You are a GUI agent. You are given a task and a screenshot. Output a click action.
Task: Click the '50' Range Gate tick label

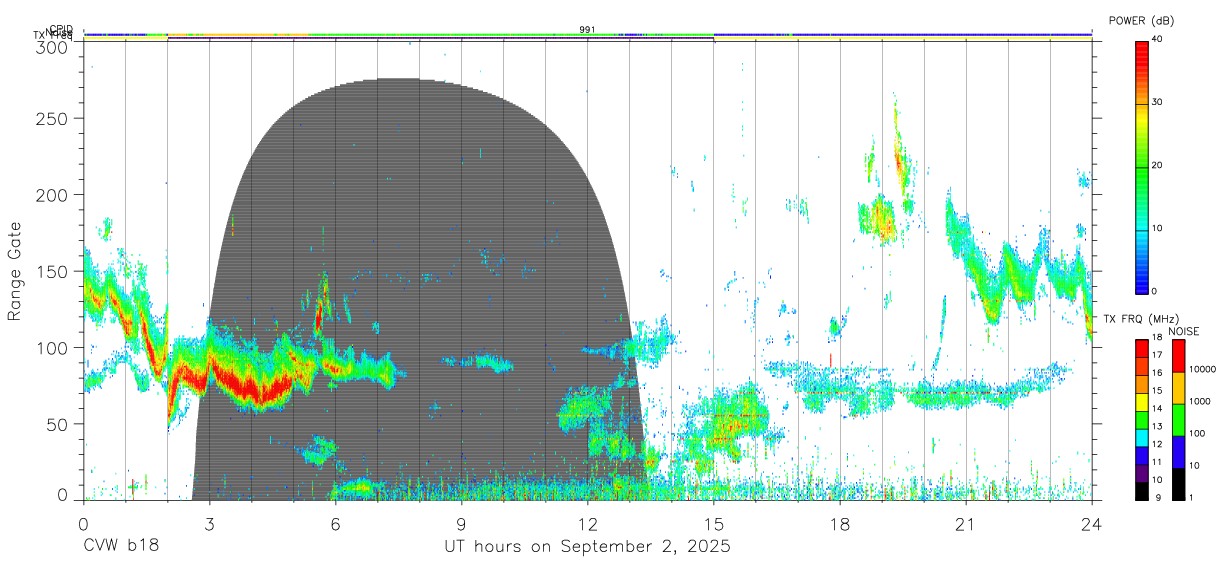57,424
